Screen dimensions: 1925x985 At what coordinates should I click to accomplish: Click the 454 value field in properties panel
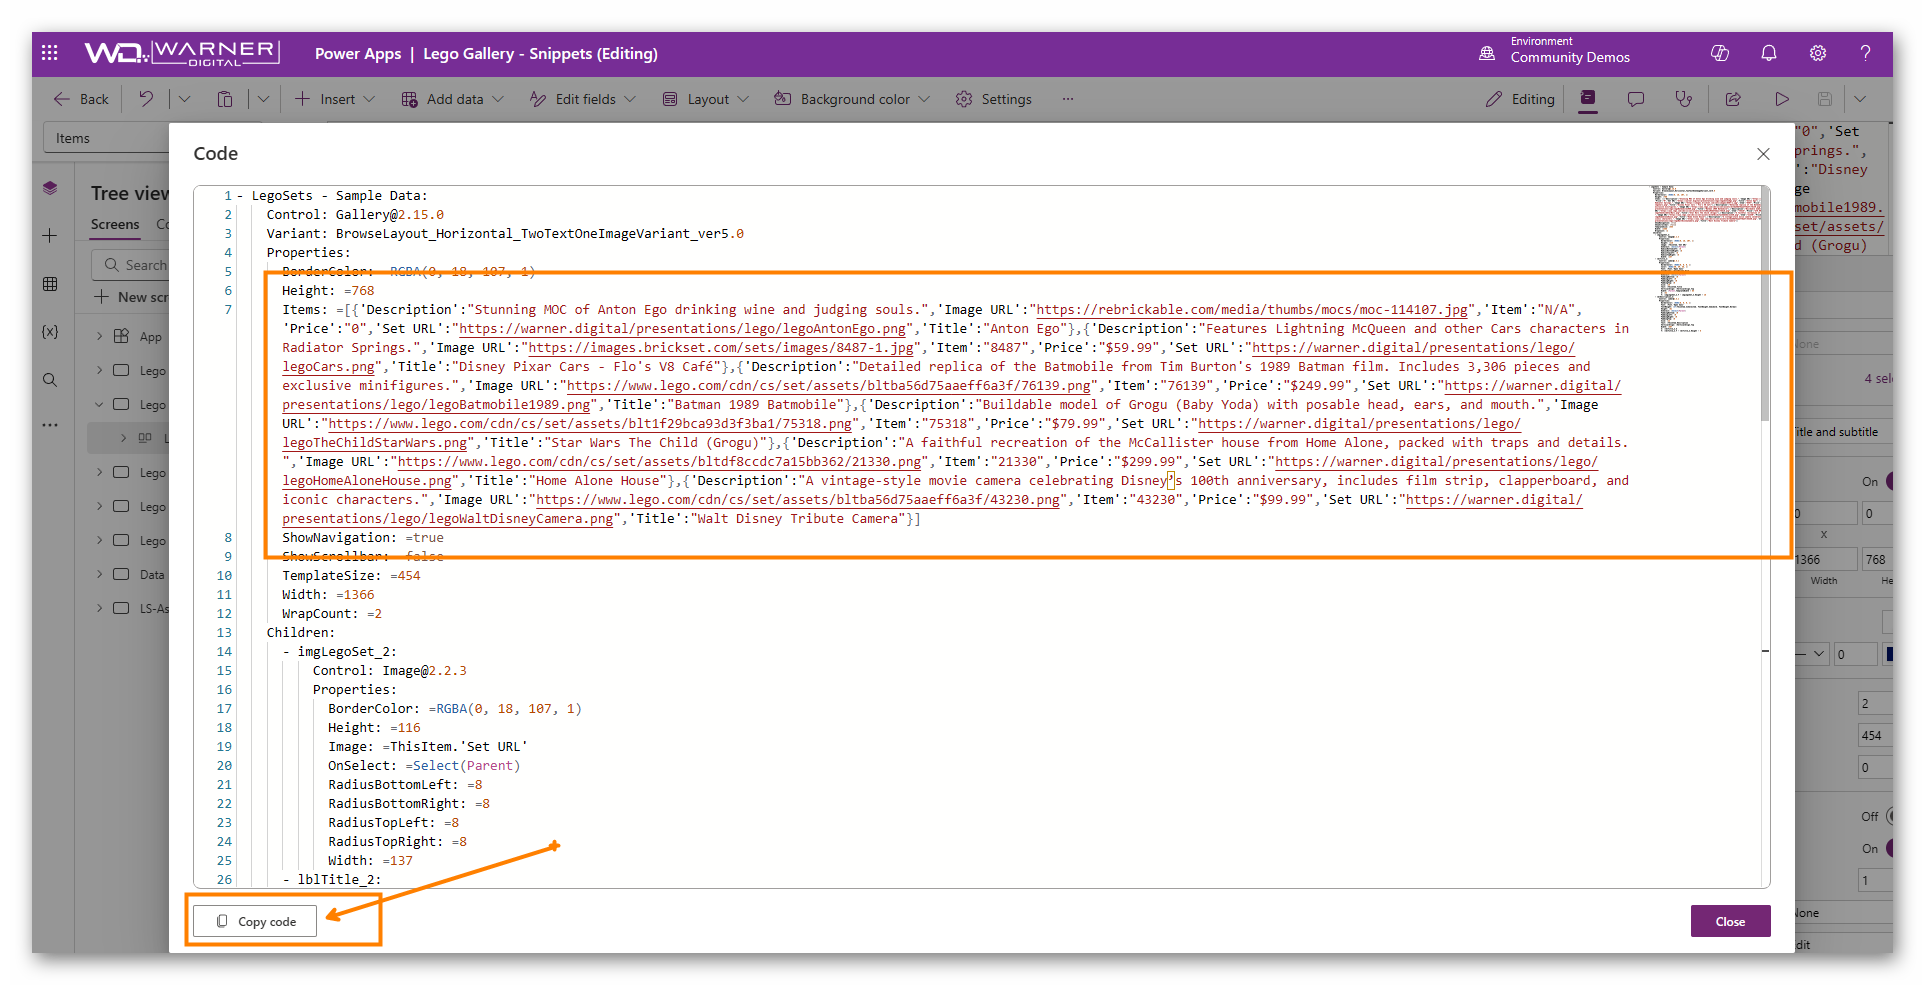tap(1875, 736)
